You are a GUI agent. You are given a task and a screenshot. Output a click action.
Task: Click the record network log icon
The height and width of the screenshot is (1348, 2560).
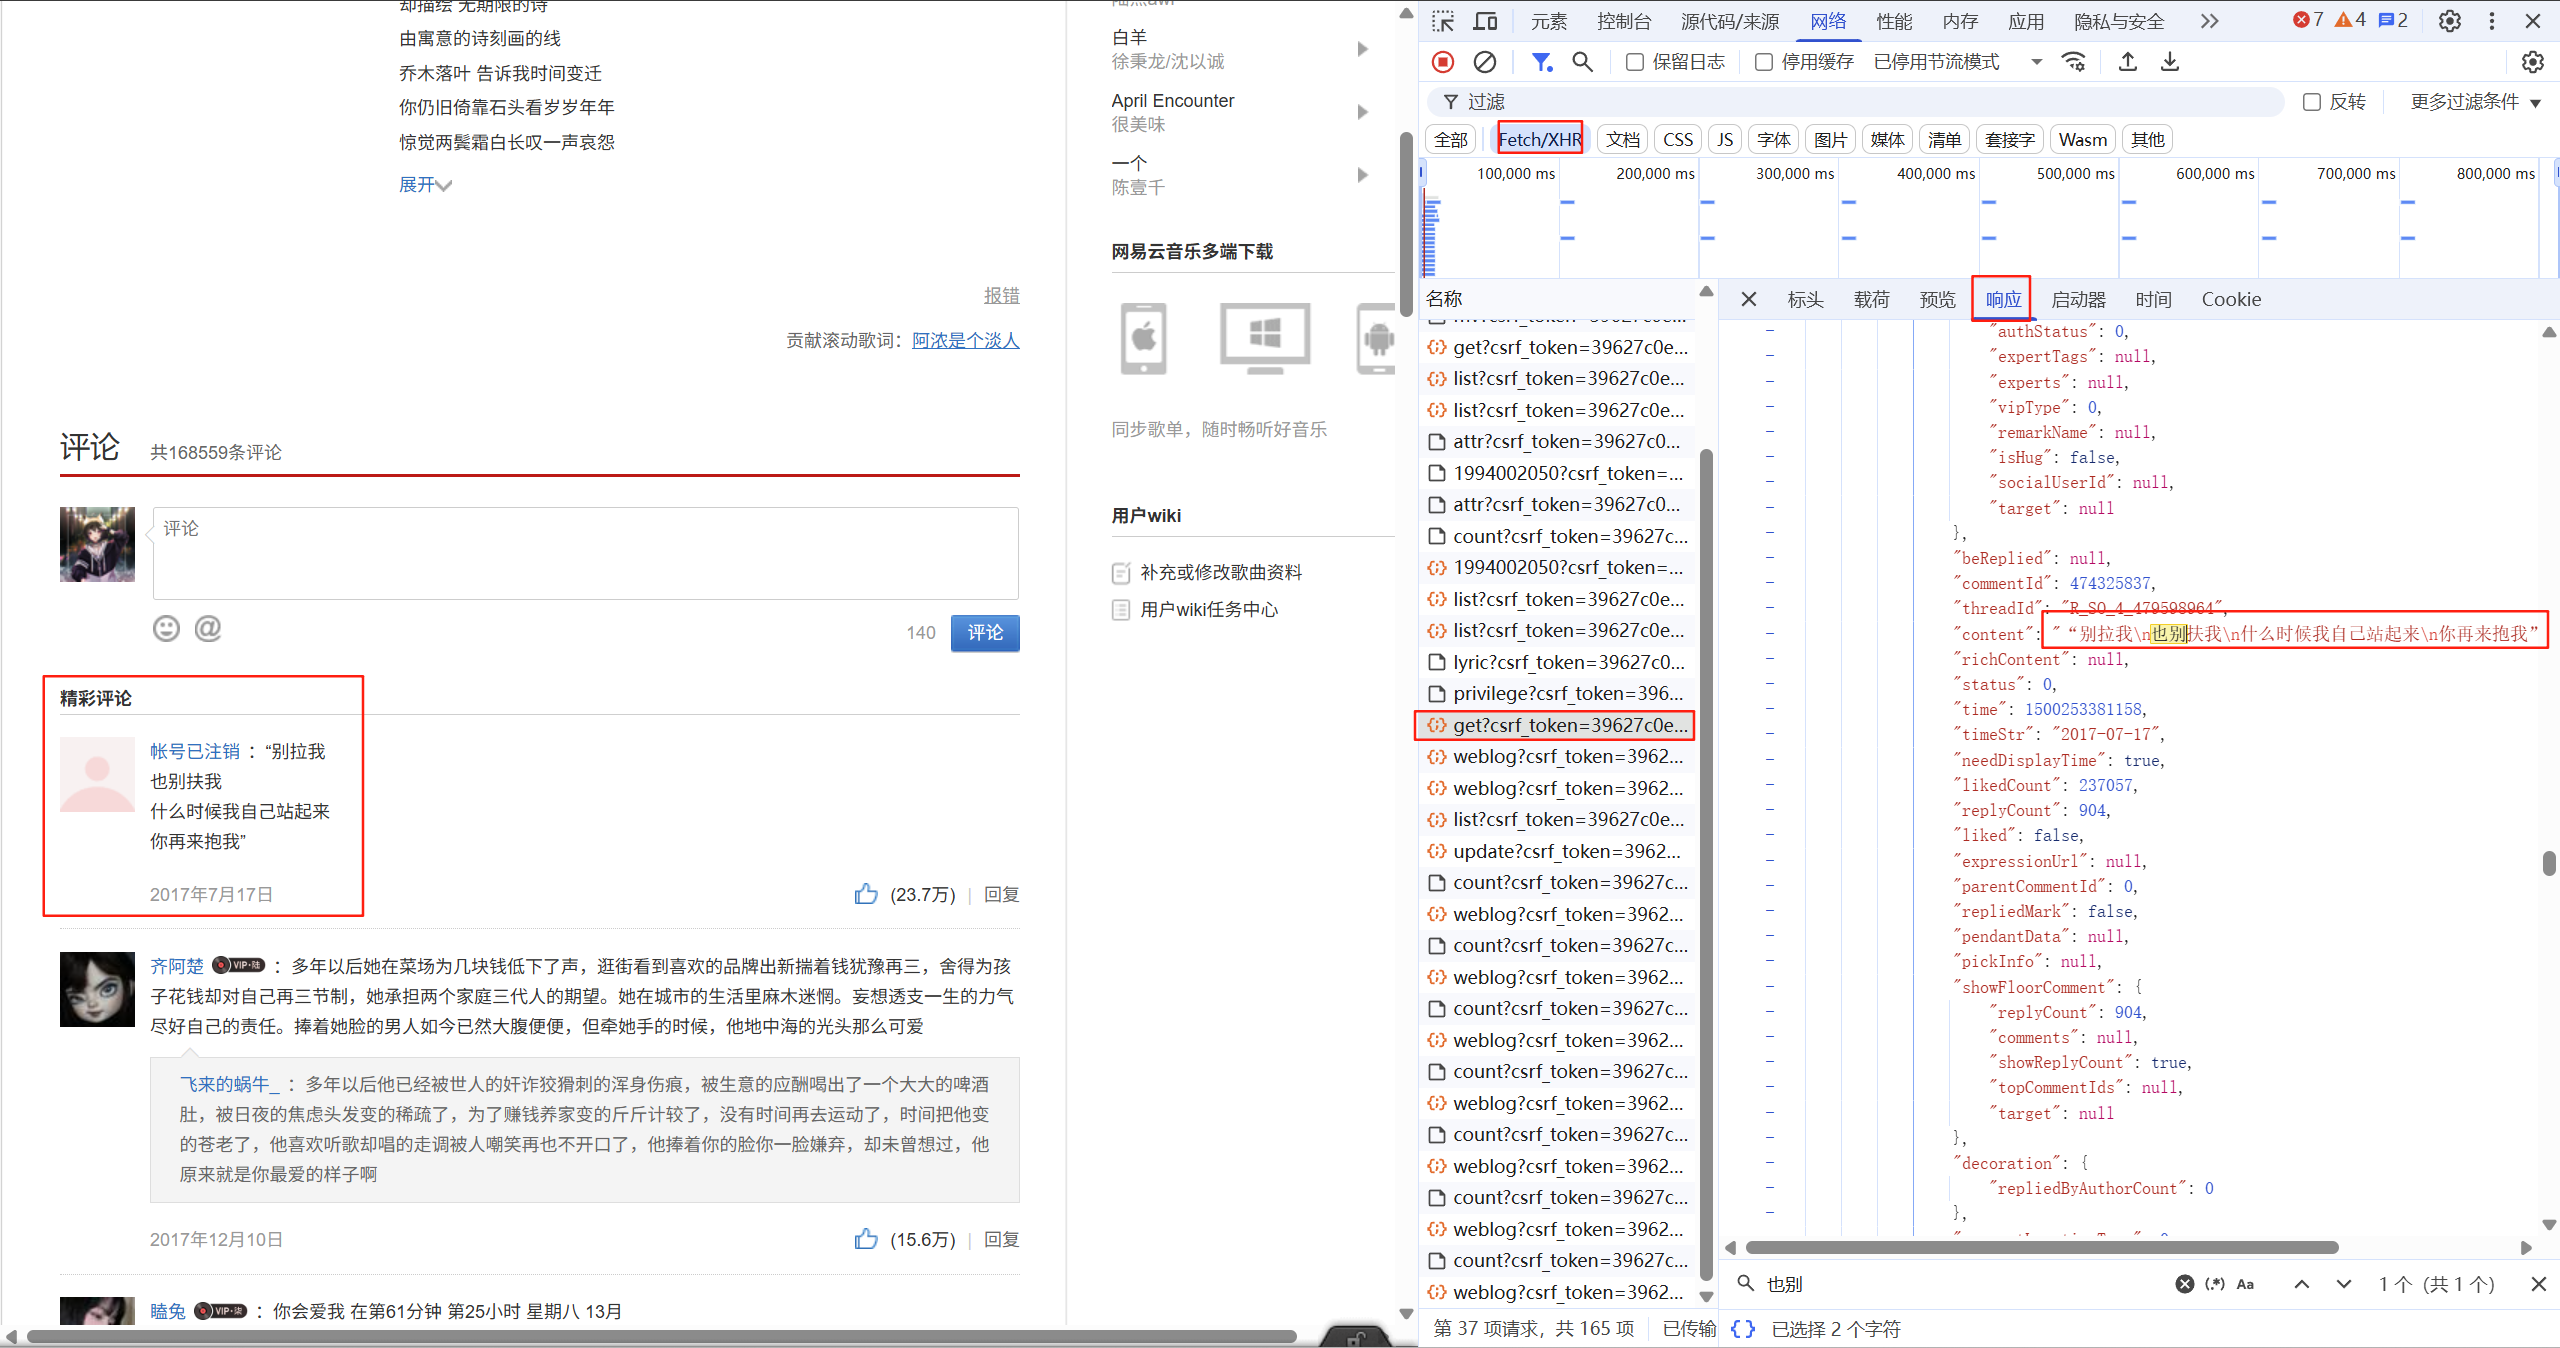click(x=1442, y=62)
